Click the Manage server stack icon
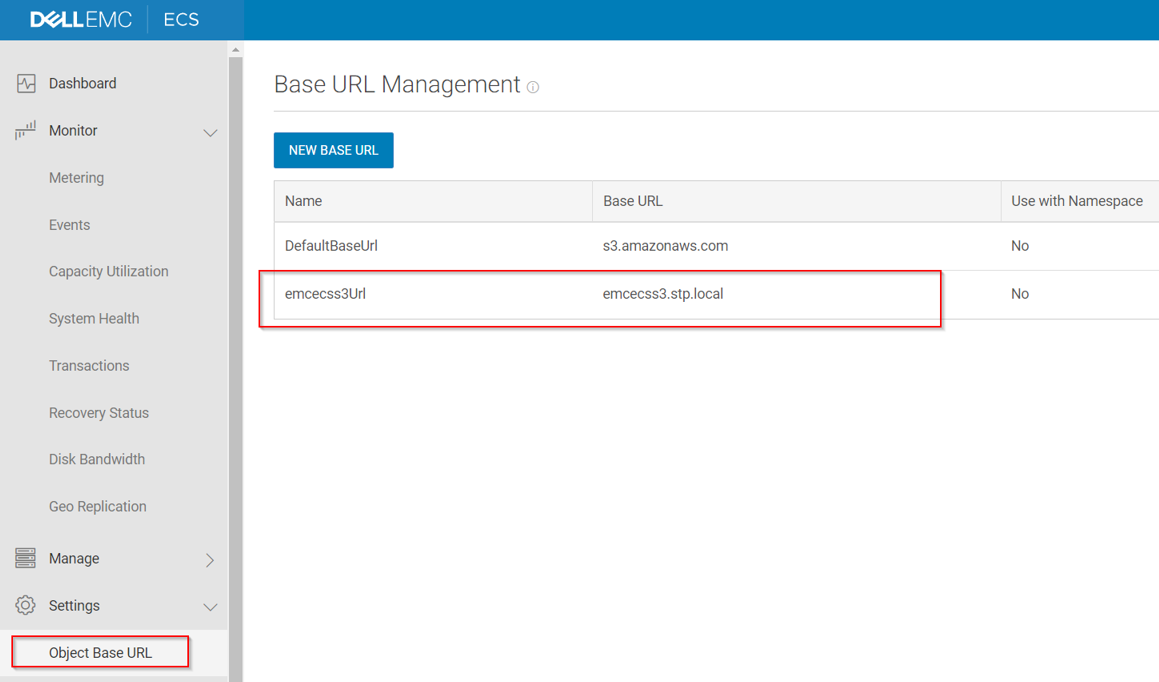The width and height of the screenshot is (1159, 682). pos(26,558)
